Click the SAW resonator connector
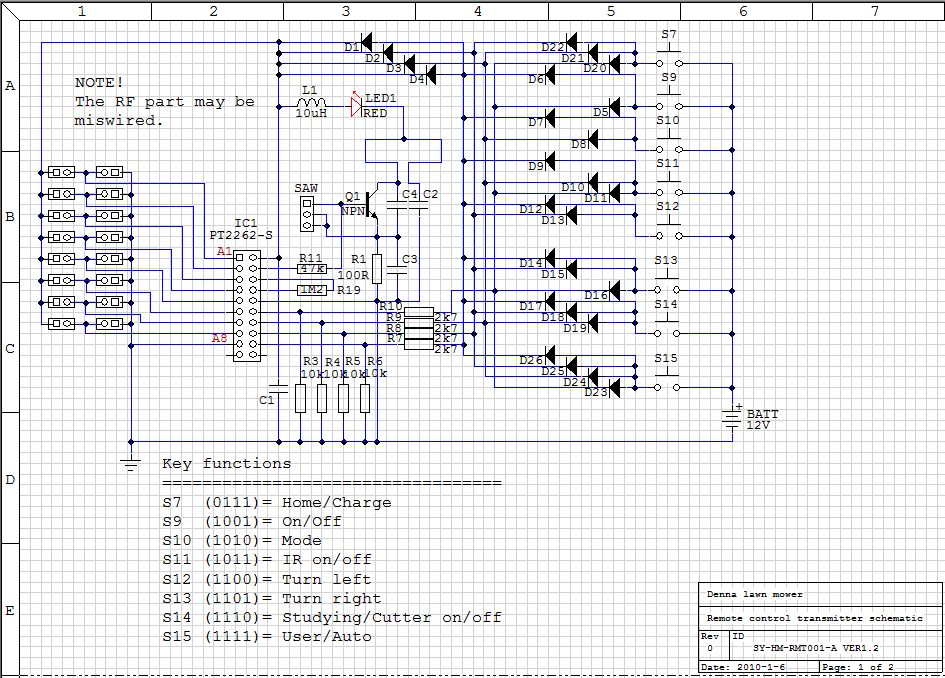Viewport: 945px width, 678px height. (x=307, y=212)
